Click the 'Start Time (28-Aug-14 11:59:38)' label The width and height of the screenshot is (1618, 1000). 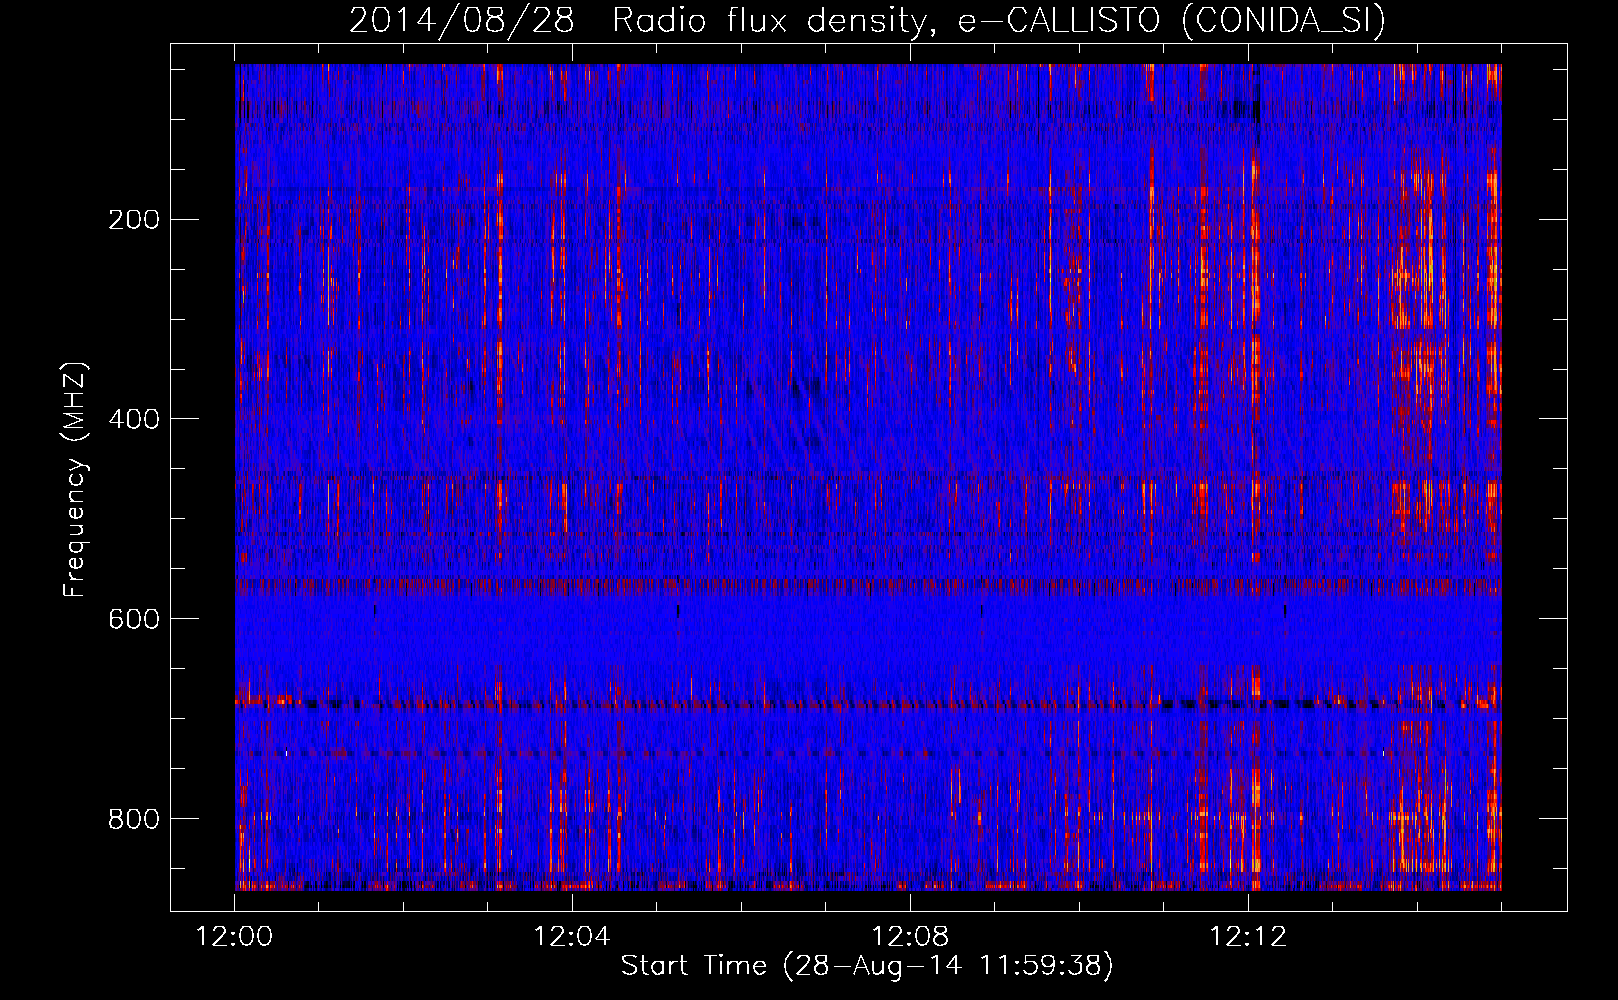[867, 966]
